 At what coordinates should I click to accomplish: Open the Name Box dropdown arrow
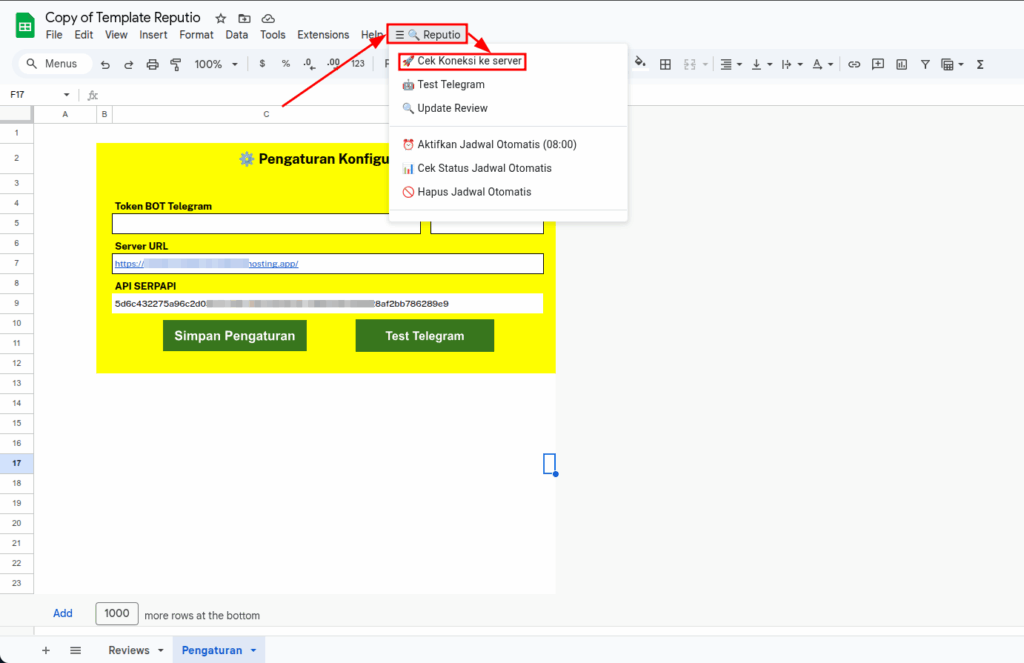pyautogui.click(x=67, y=95)
